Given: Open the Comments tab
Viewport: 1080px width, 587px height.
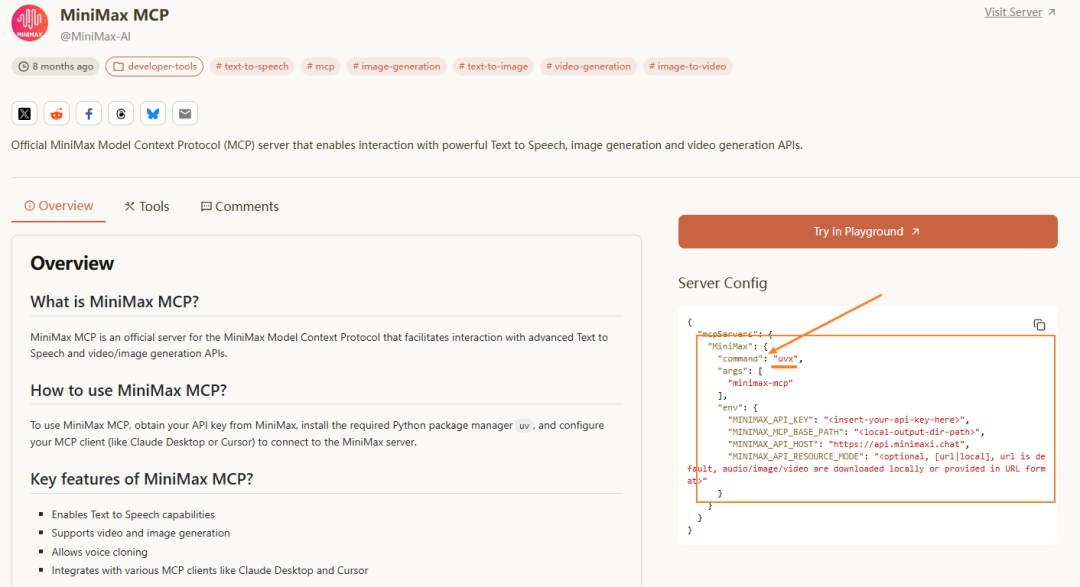Looking at the screenshot, I should 240,206.
